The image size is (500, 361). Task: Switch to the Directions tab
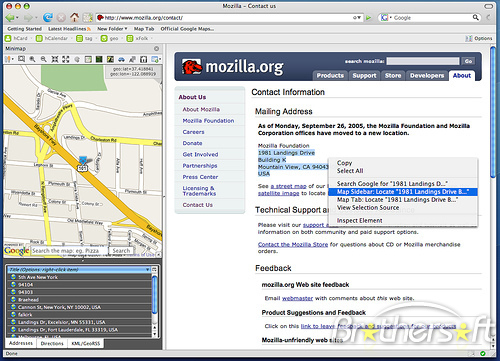coord(52,343)
